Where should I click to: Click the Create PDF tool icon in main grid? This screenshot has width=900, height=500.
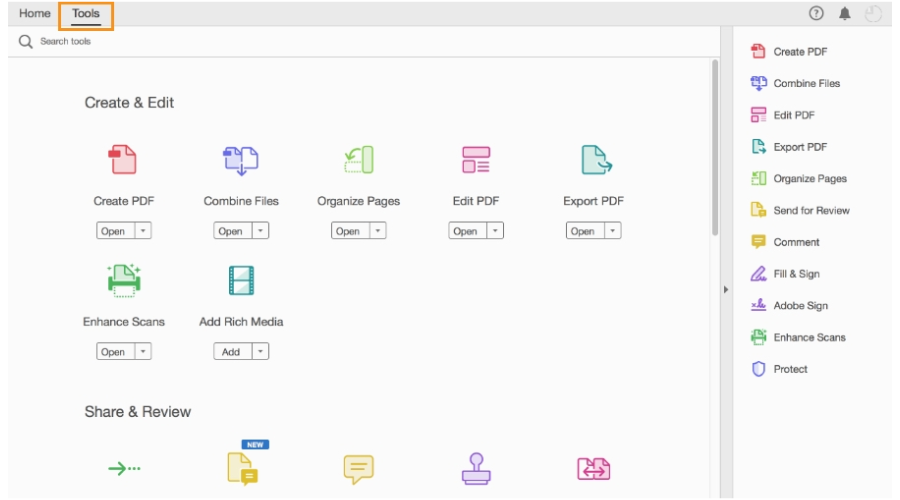123,160
